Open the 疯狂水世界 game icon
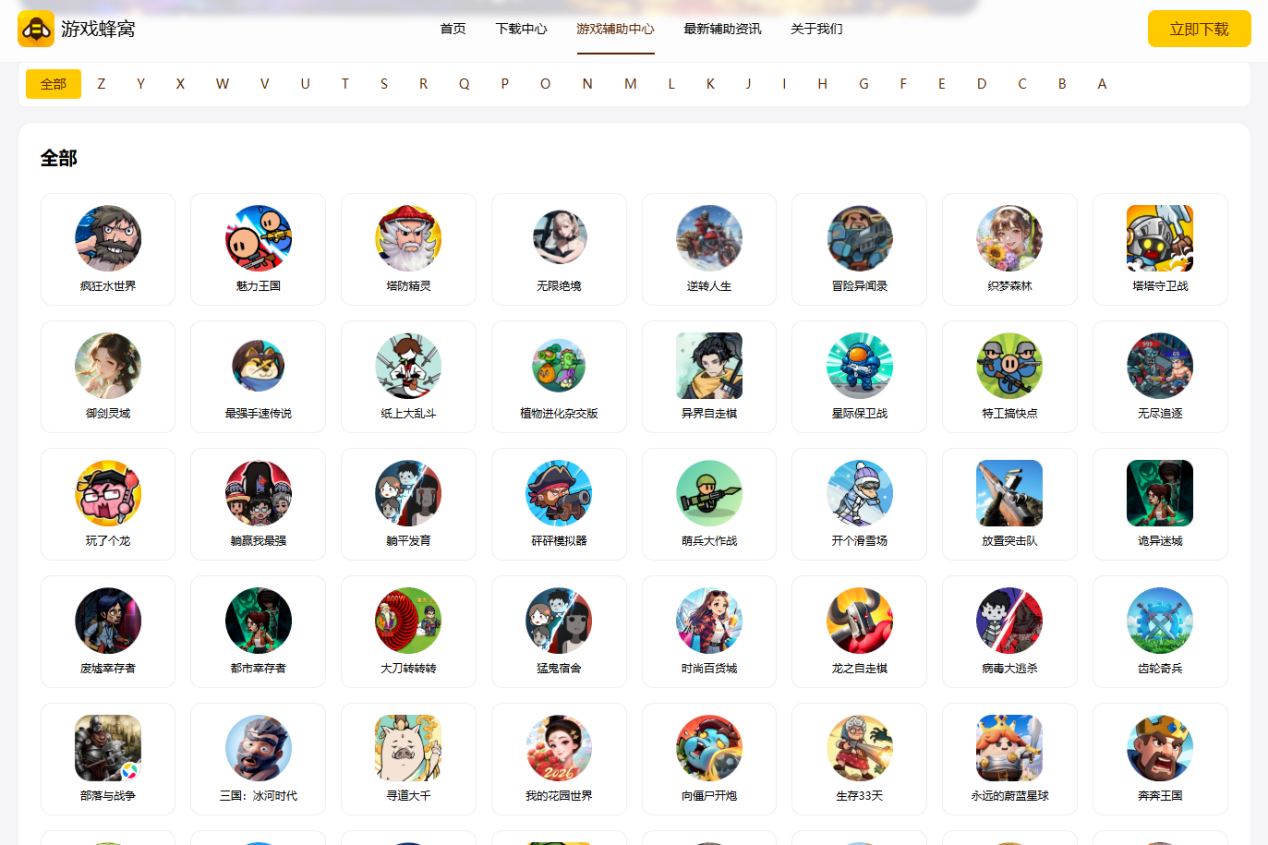This screenshot has height=845, width=1268. (x=108, y=238)
